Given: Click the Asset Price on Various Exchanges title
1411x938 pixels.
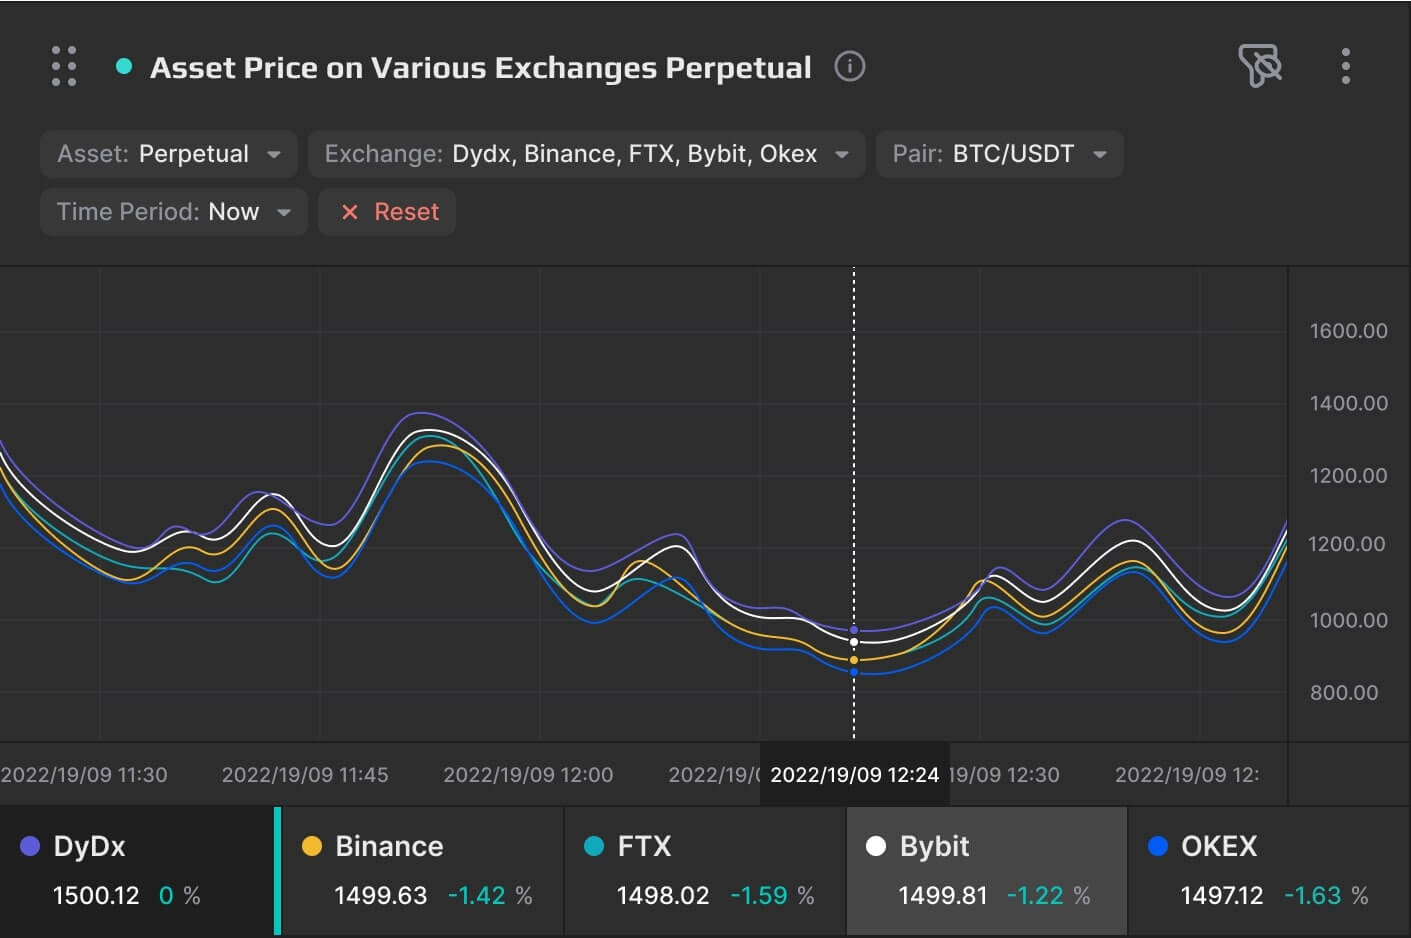Looking at the screenshot, I should [x=480, y=67].
